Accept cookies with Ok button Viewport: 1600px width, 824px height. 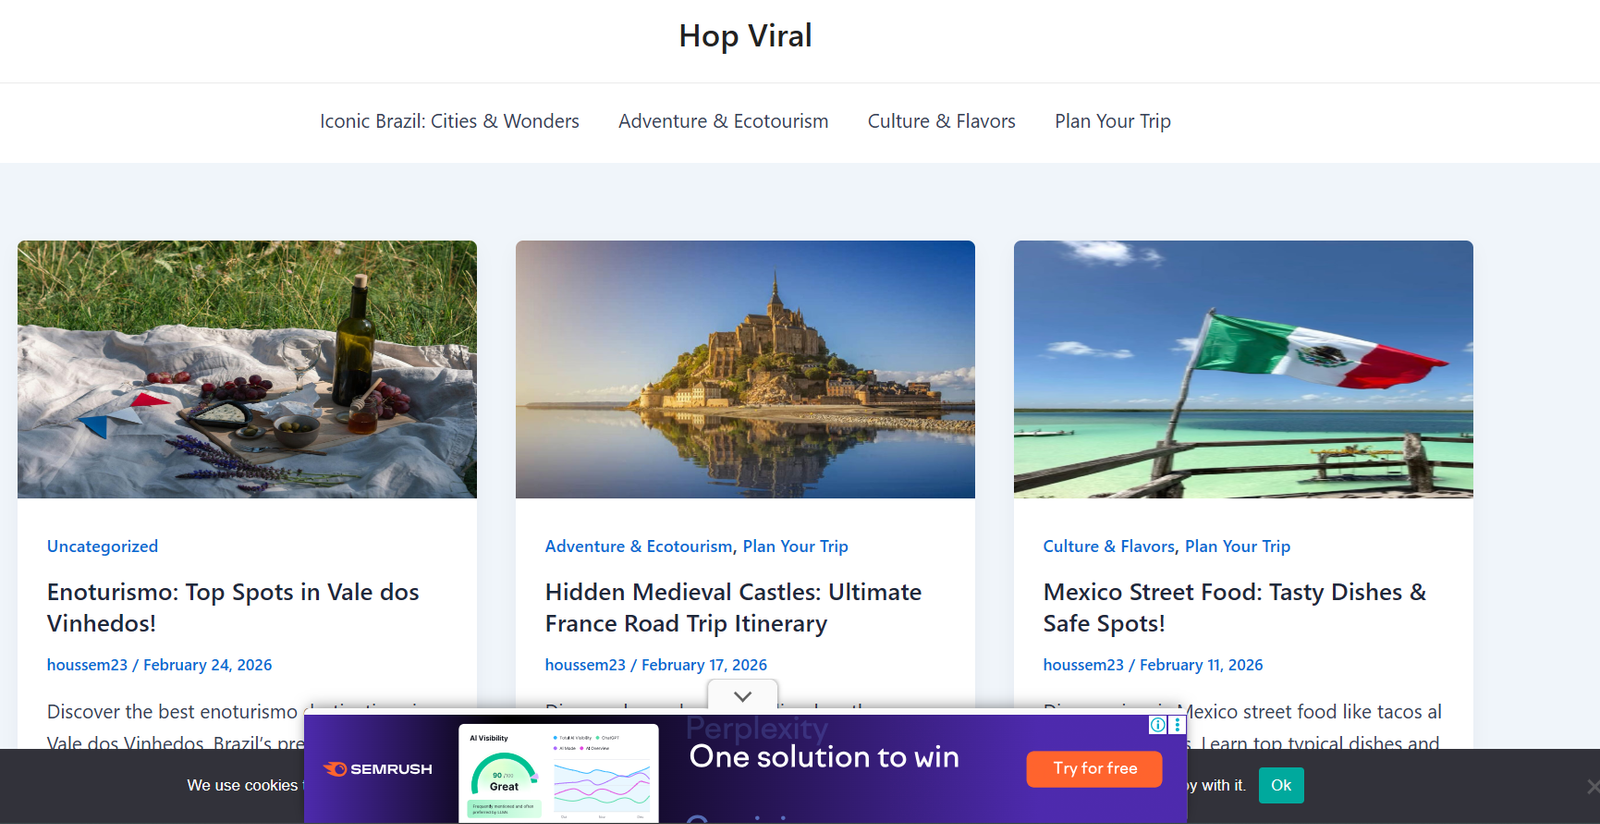pyautogui.click(x=1280, y=785)
